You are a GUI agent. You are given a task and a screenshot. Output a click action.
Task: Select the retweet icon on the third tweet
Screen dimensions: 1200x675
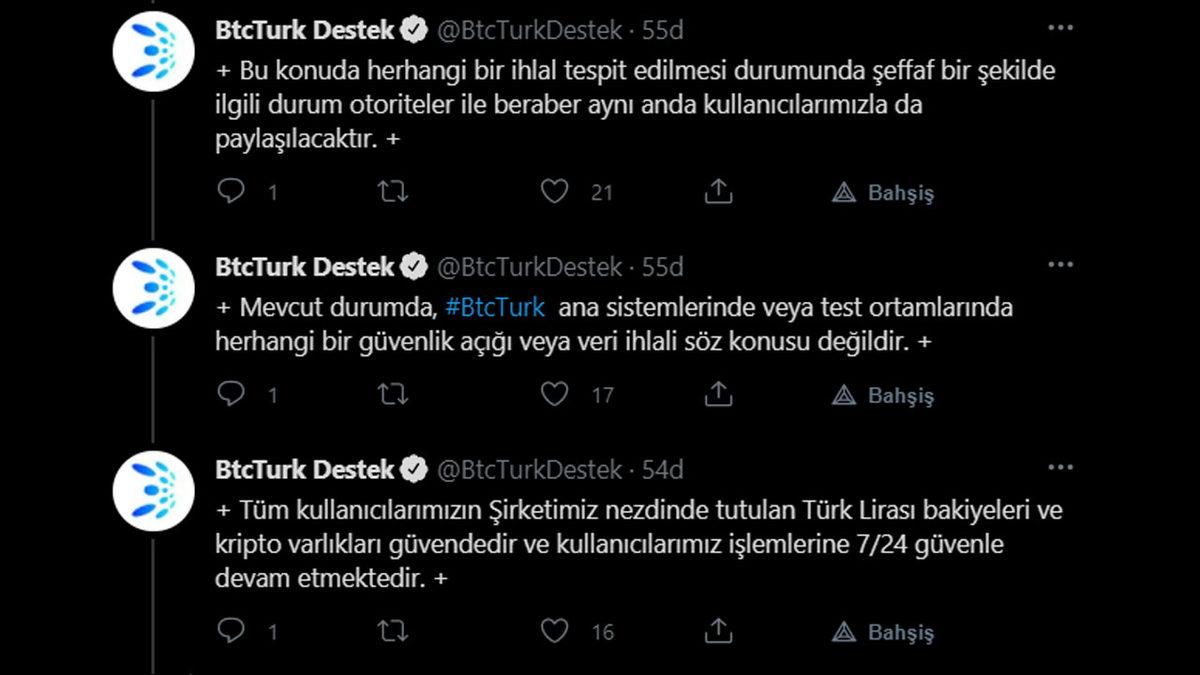tap(392, 631)
